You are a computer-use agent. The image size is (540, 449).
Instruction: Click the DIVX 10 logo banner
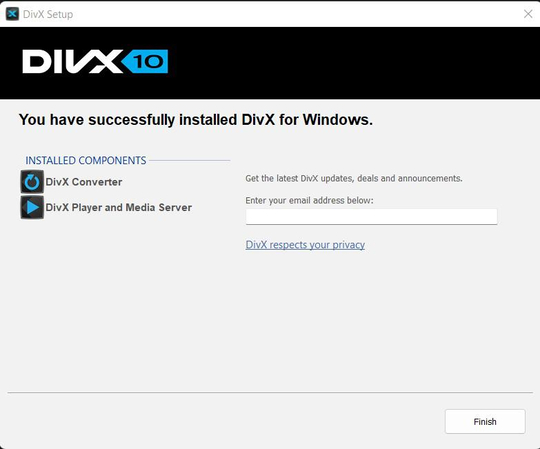(95, 61)
